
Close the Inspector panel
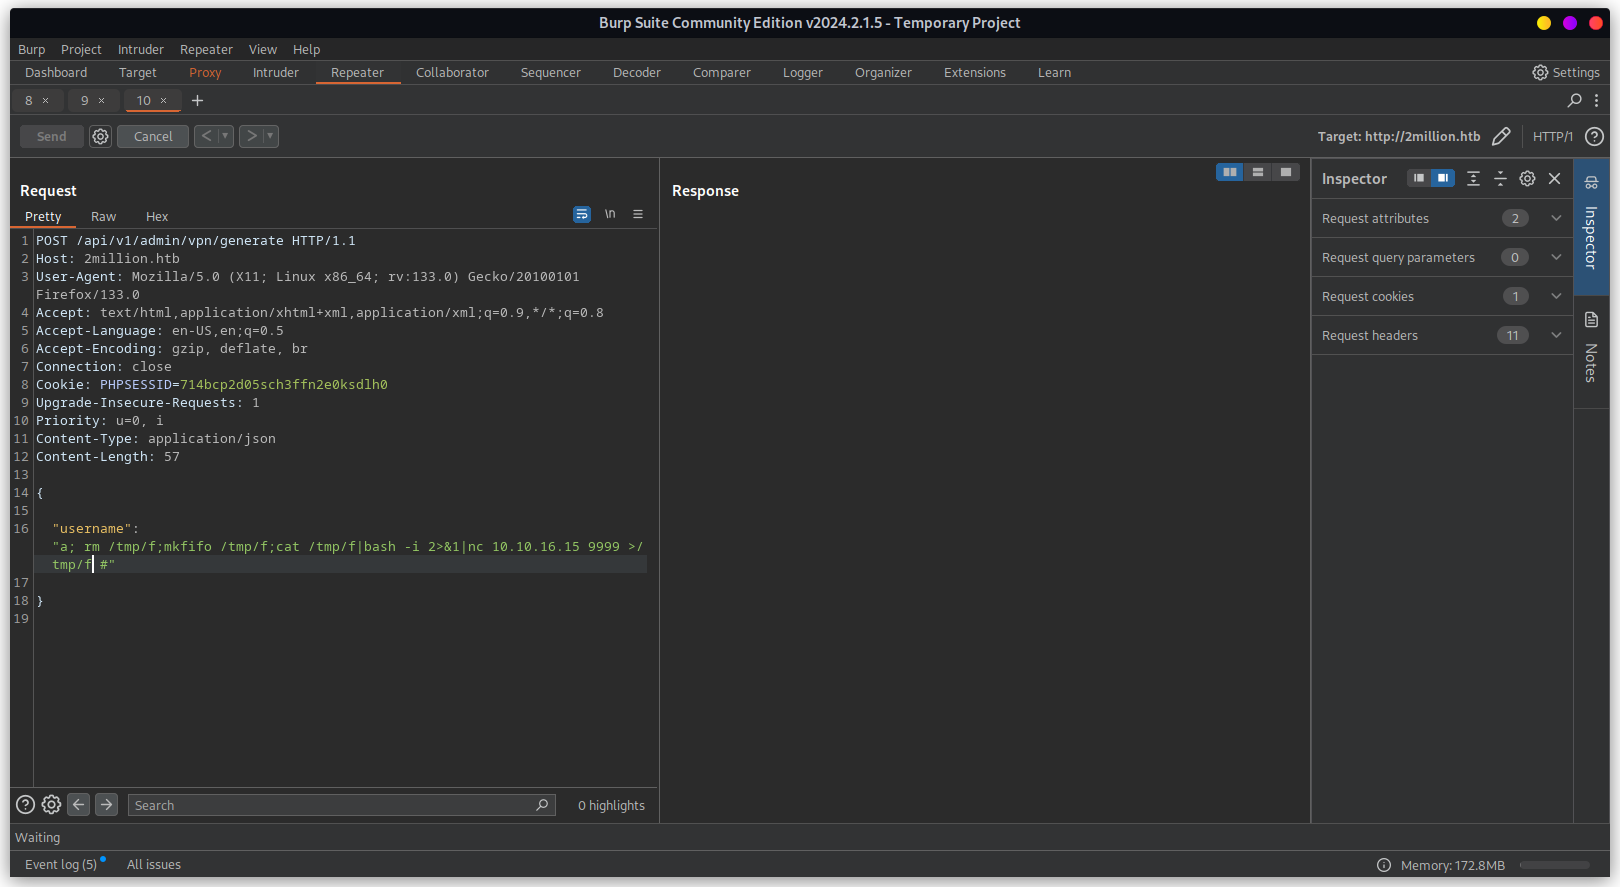tap(1554, 178)
